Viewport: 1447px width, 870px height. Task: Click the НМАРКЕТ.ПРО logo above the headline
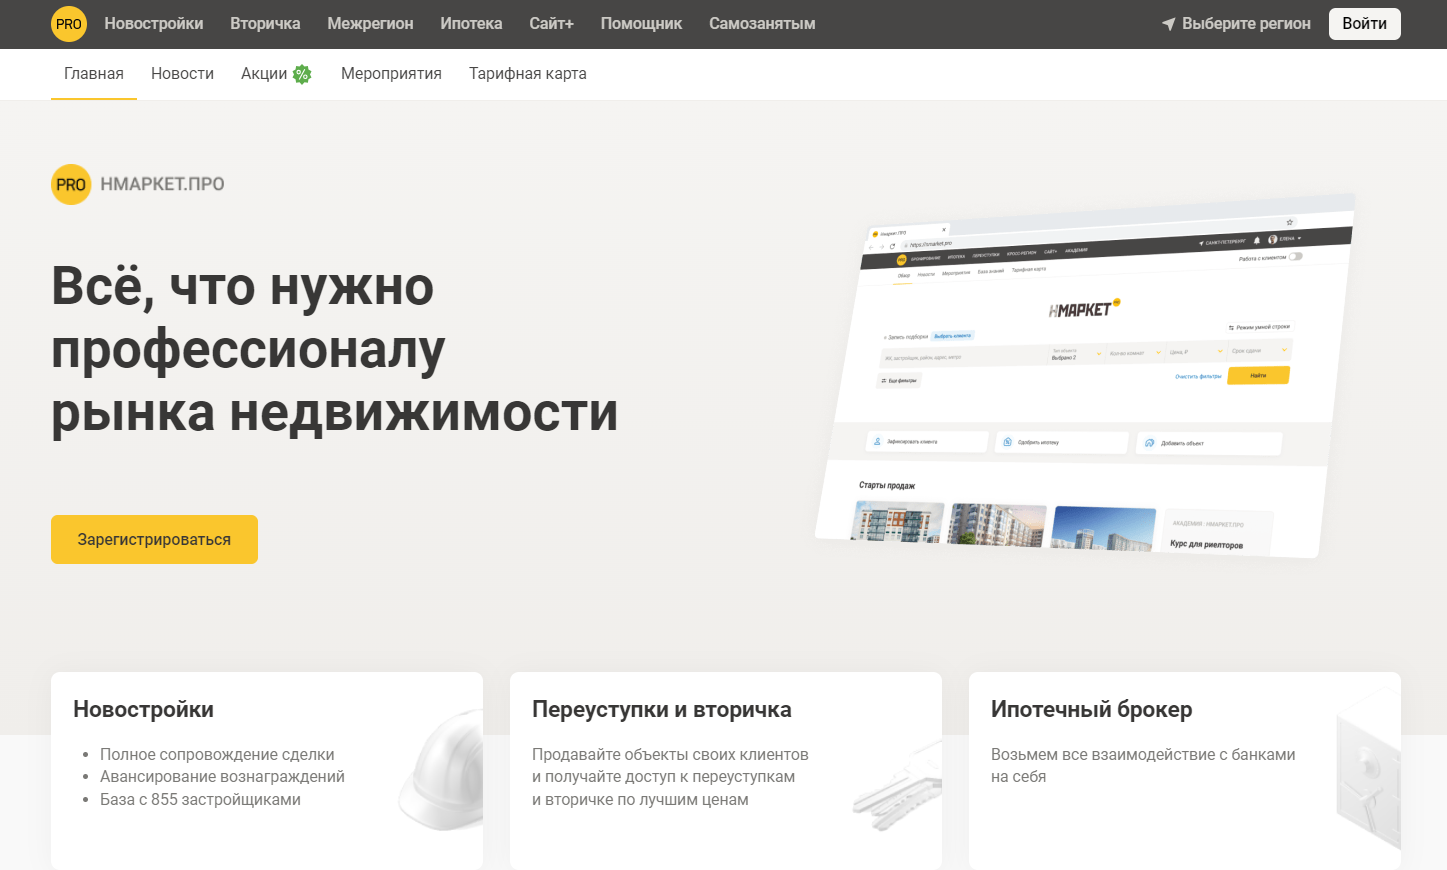coord(137,184)
